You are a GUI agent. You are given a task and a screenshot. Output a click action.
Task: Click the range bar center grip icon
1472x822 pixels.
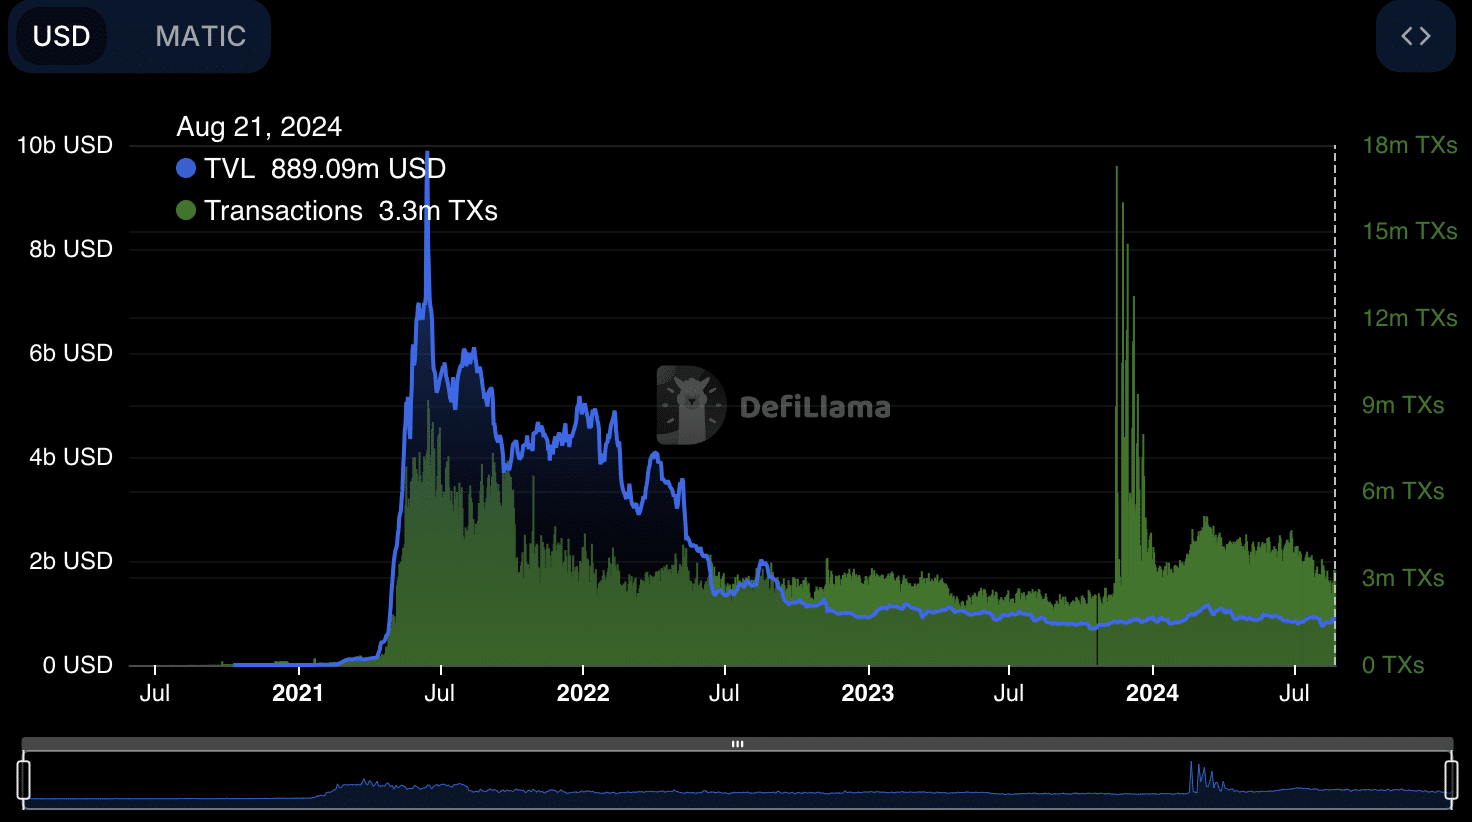click(x=737, y=744)
